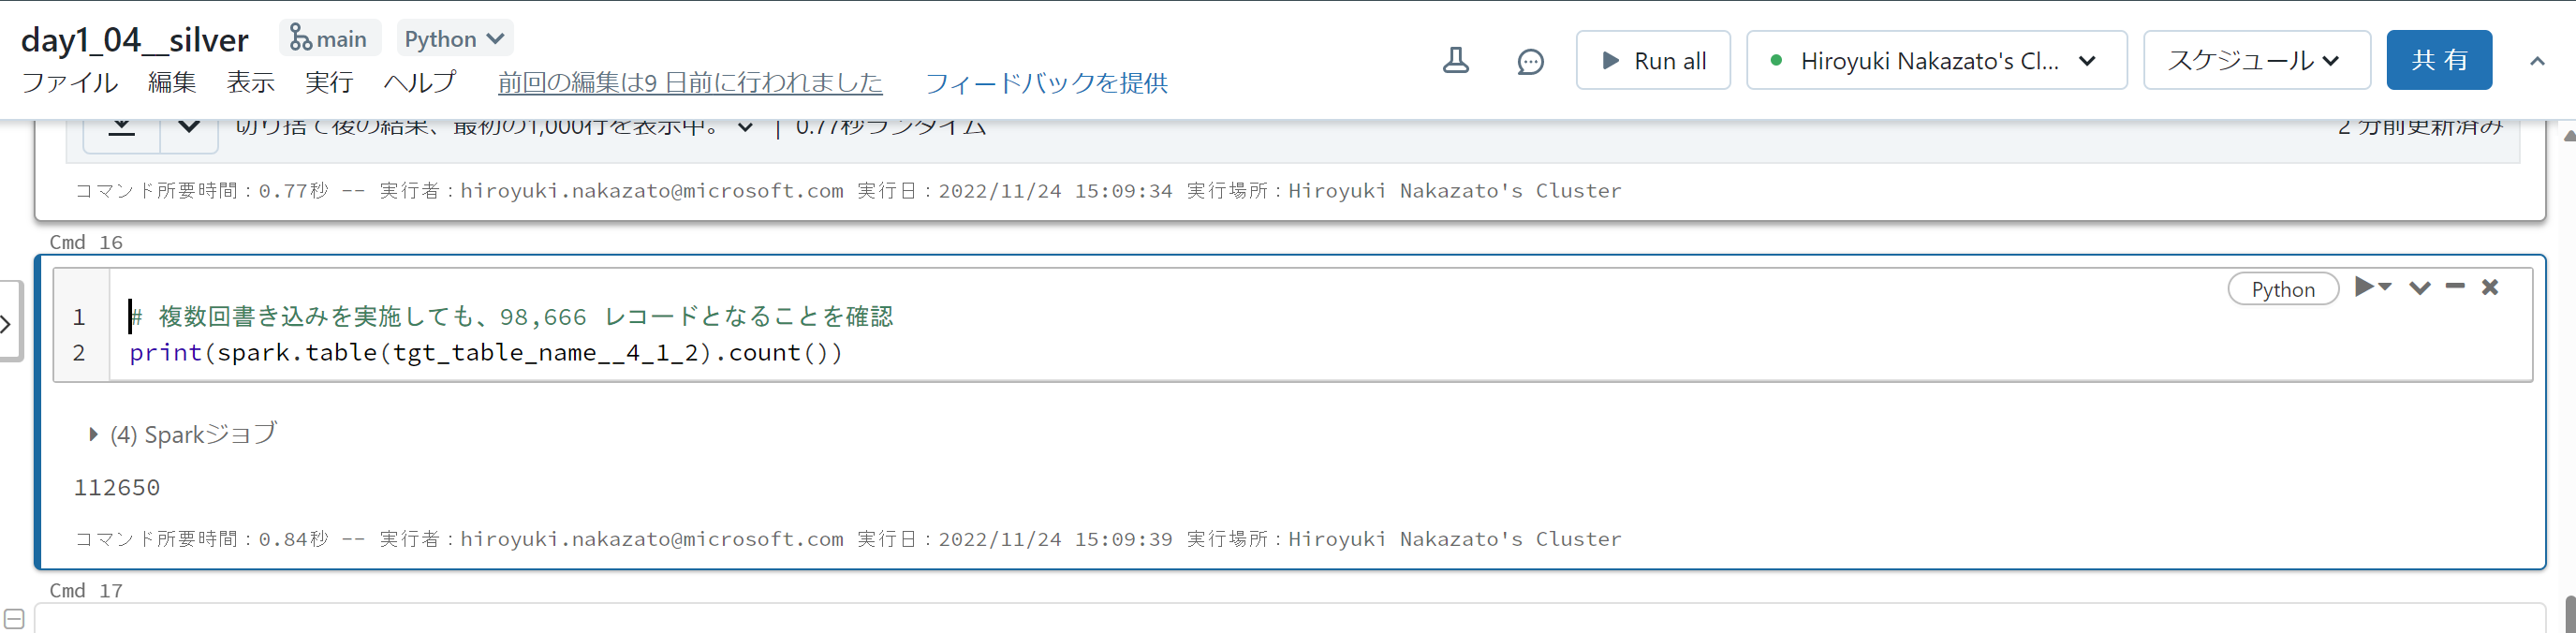This screenshot has width=2576, height=633.
Task: Jump to next cell with down chevron icon
Action: (2419, 288)
